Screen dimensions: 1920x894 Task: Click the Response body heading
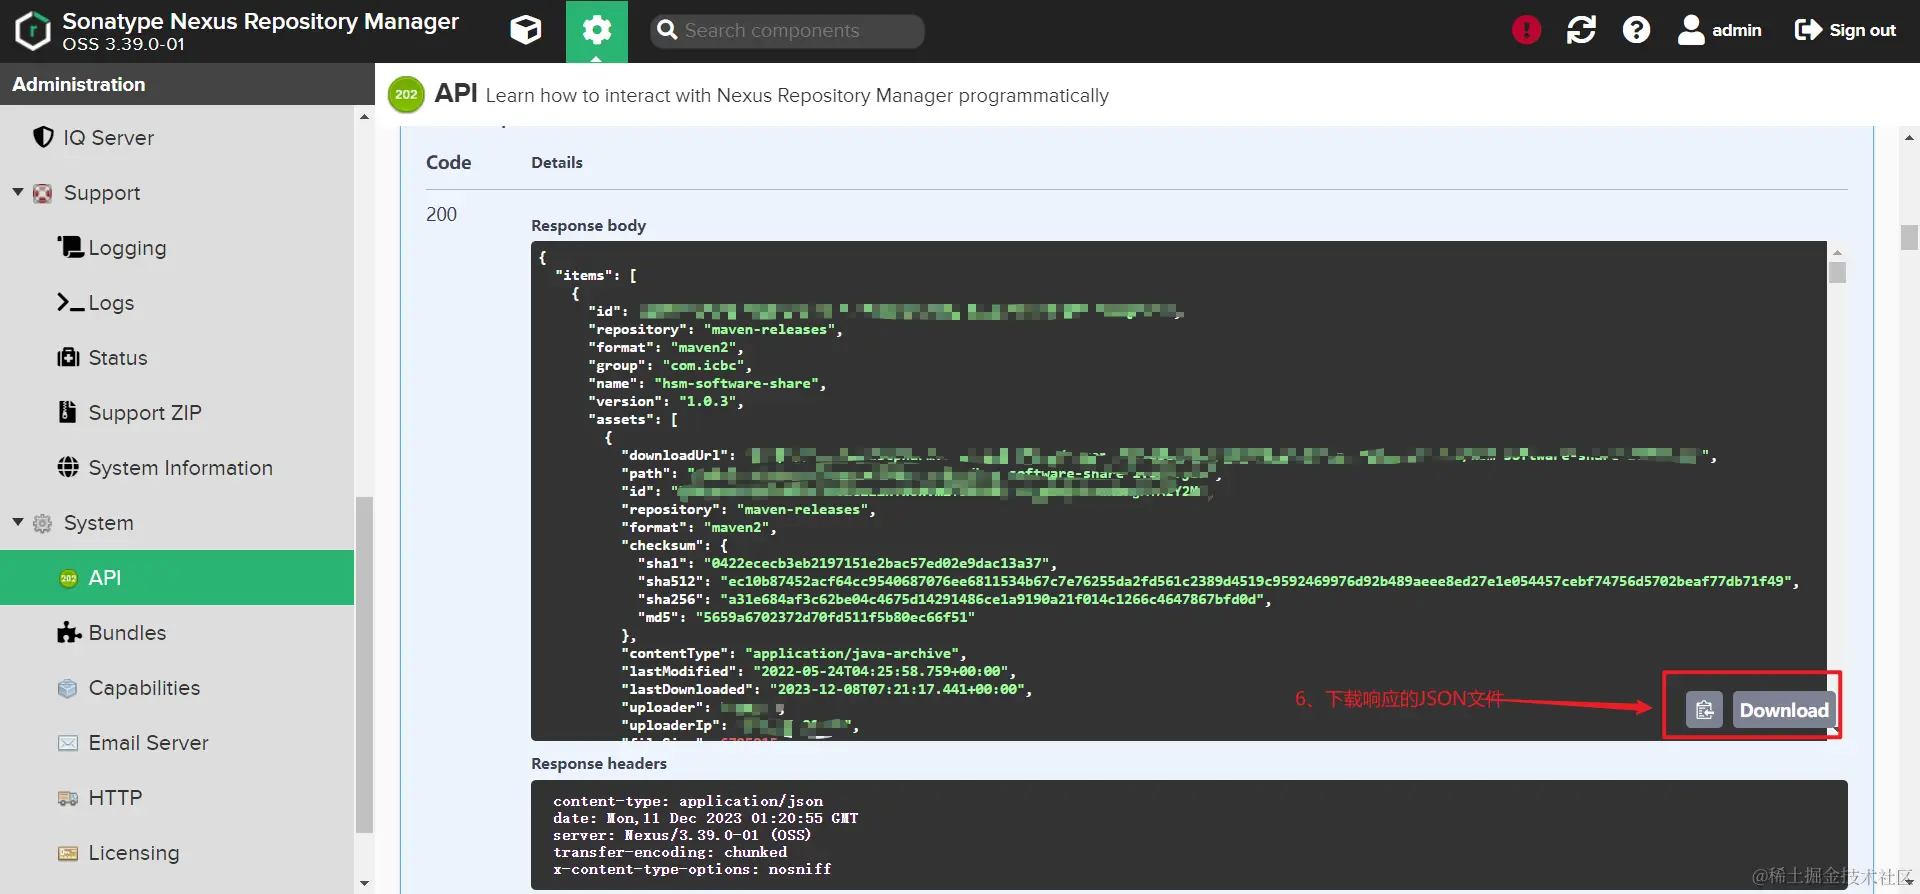(x=588, y=225)
